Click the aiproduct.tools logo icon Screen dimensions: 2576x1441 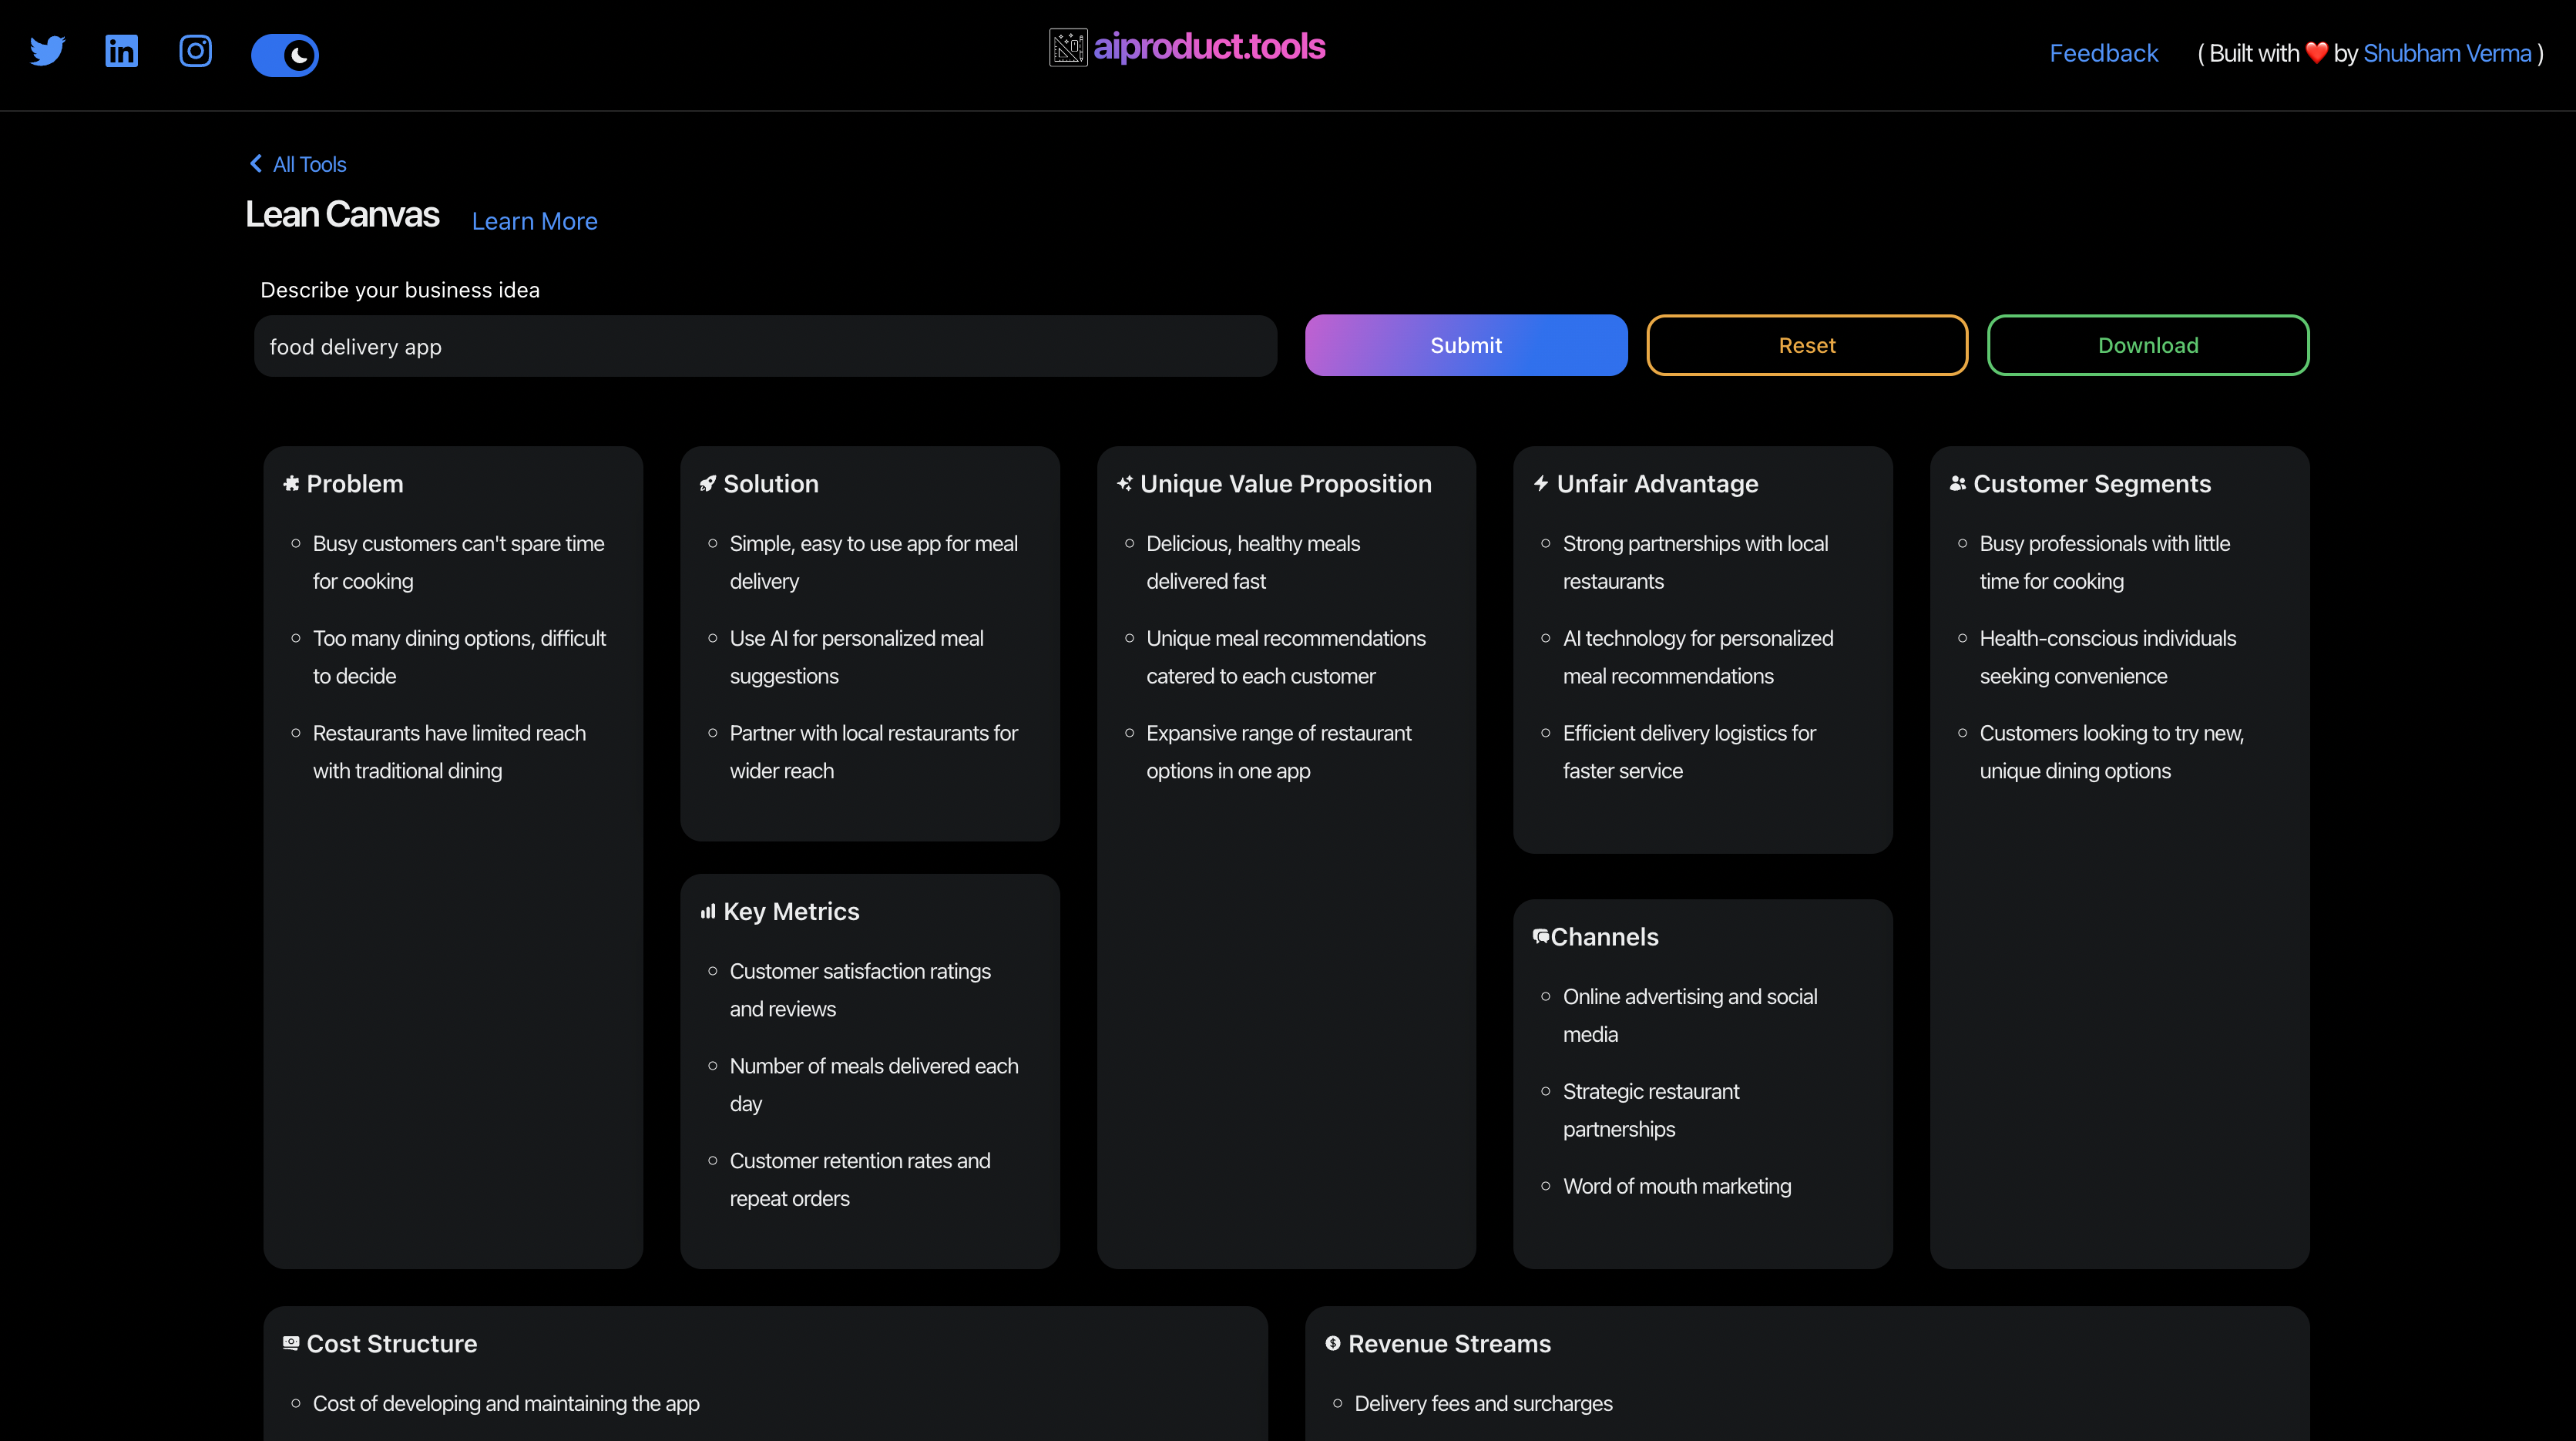1067,46
